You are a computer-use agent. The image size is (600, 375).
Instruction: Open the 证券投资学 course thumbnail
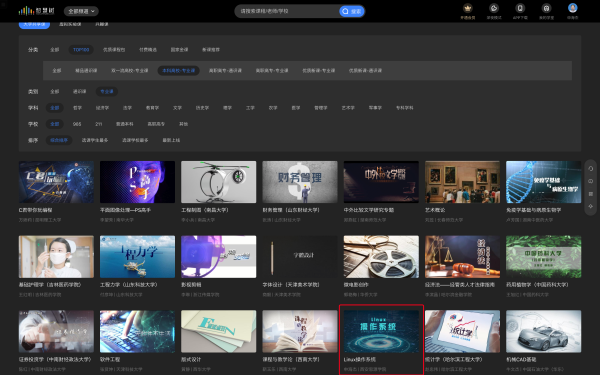click(x=56, y=331)
